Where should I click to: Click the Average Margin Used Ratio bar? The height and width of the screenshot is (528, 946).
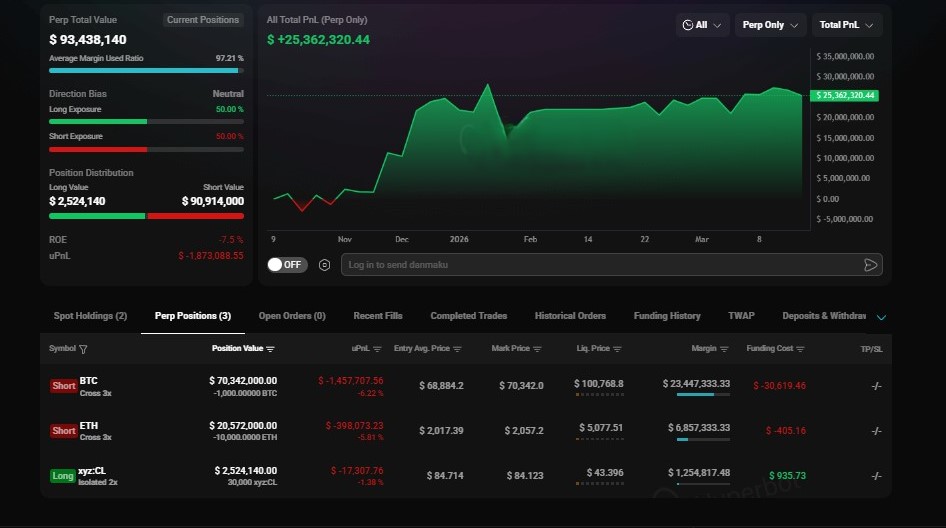click(x=146, y=71)
